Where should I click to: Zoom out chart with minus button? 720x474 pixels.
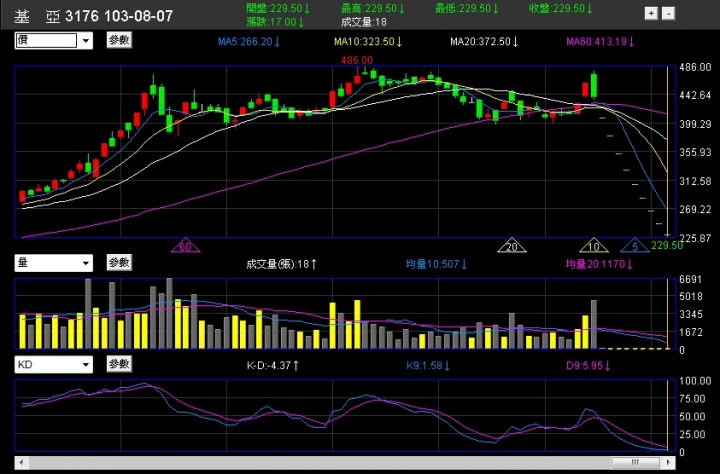pos(669,13)
